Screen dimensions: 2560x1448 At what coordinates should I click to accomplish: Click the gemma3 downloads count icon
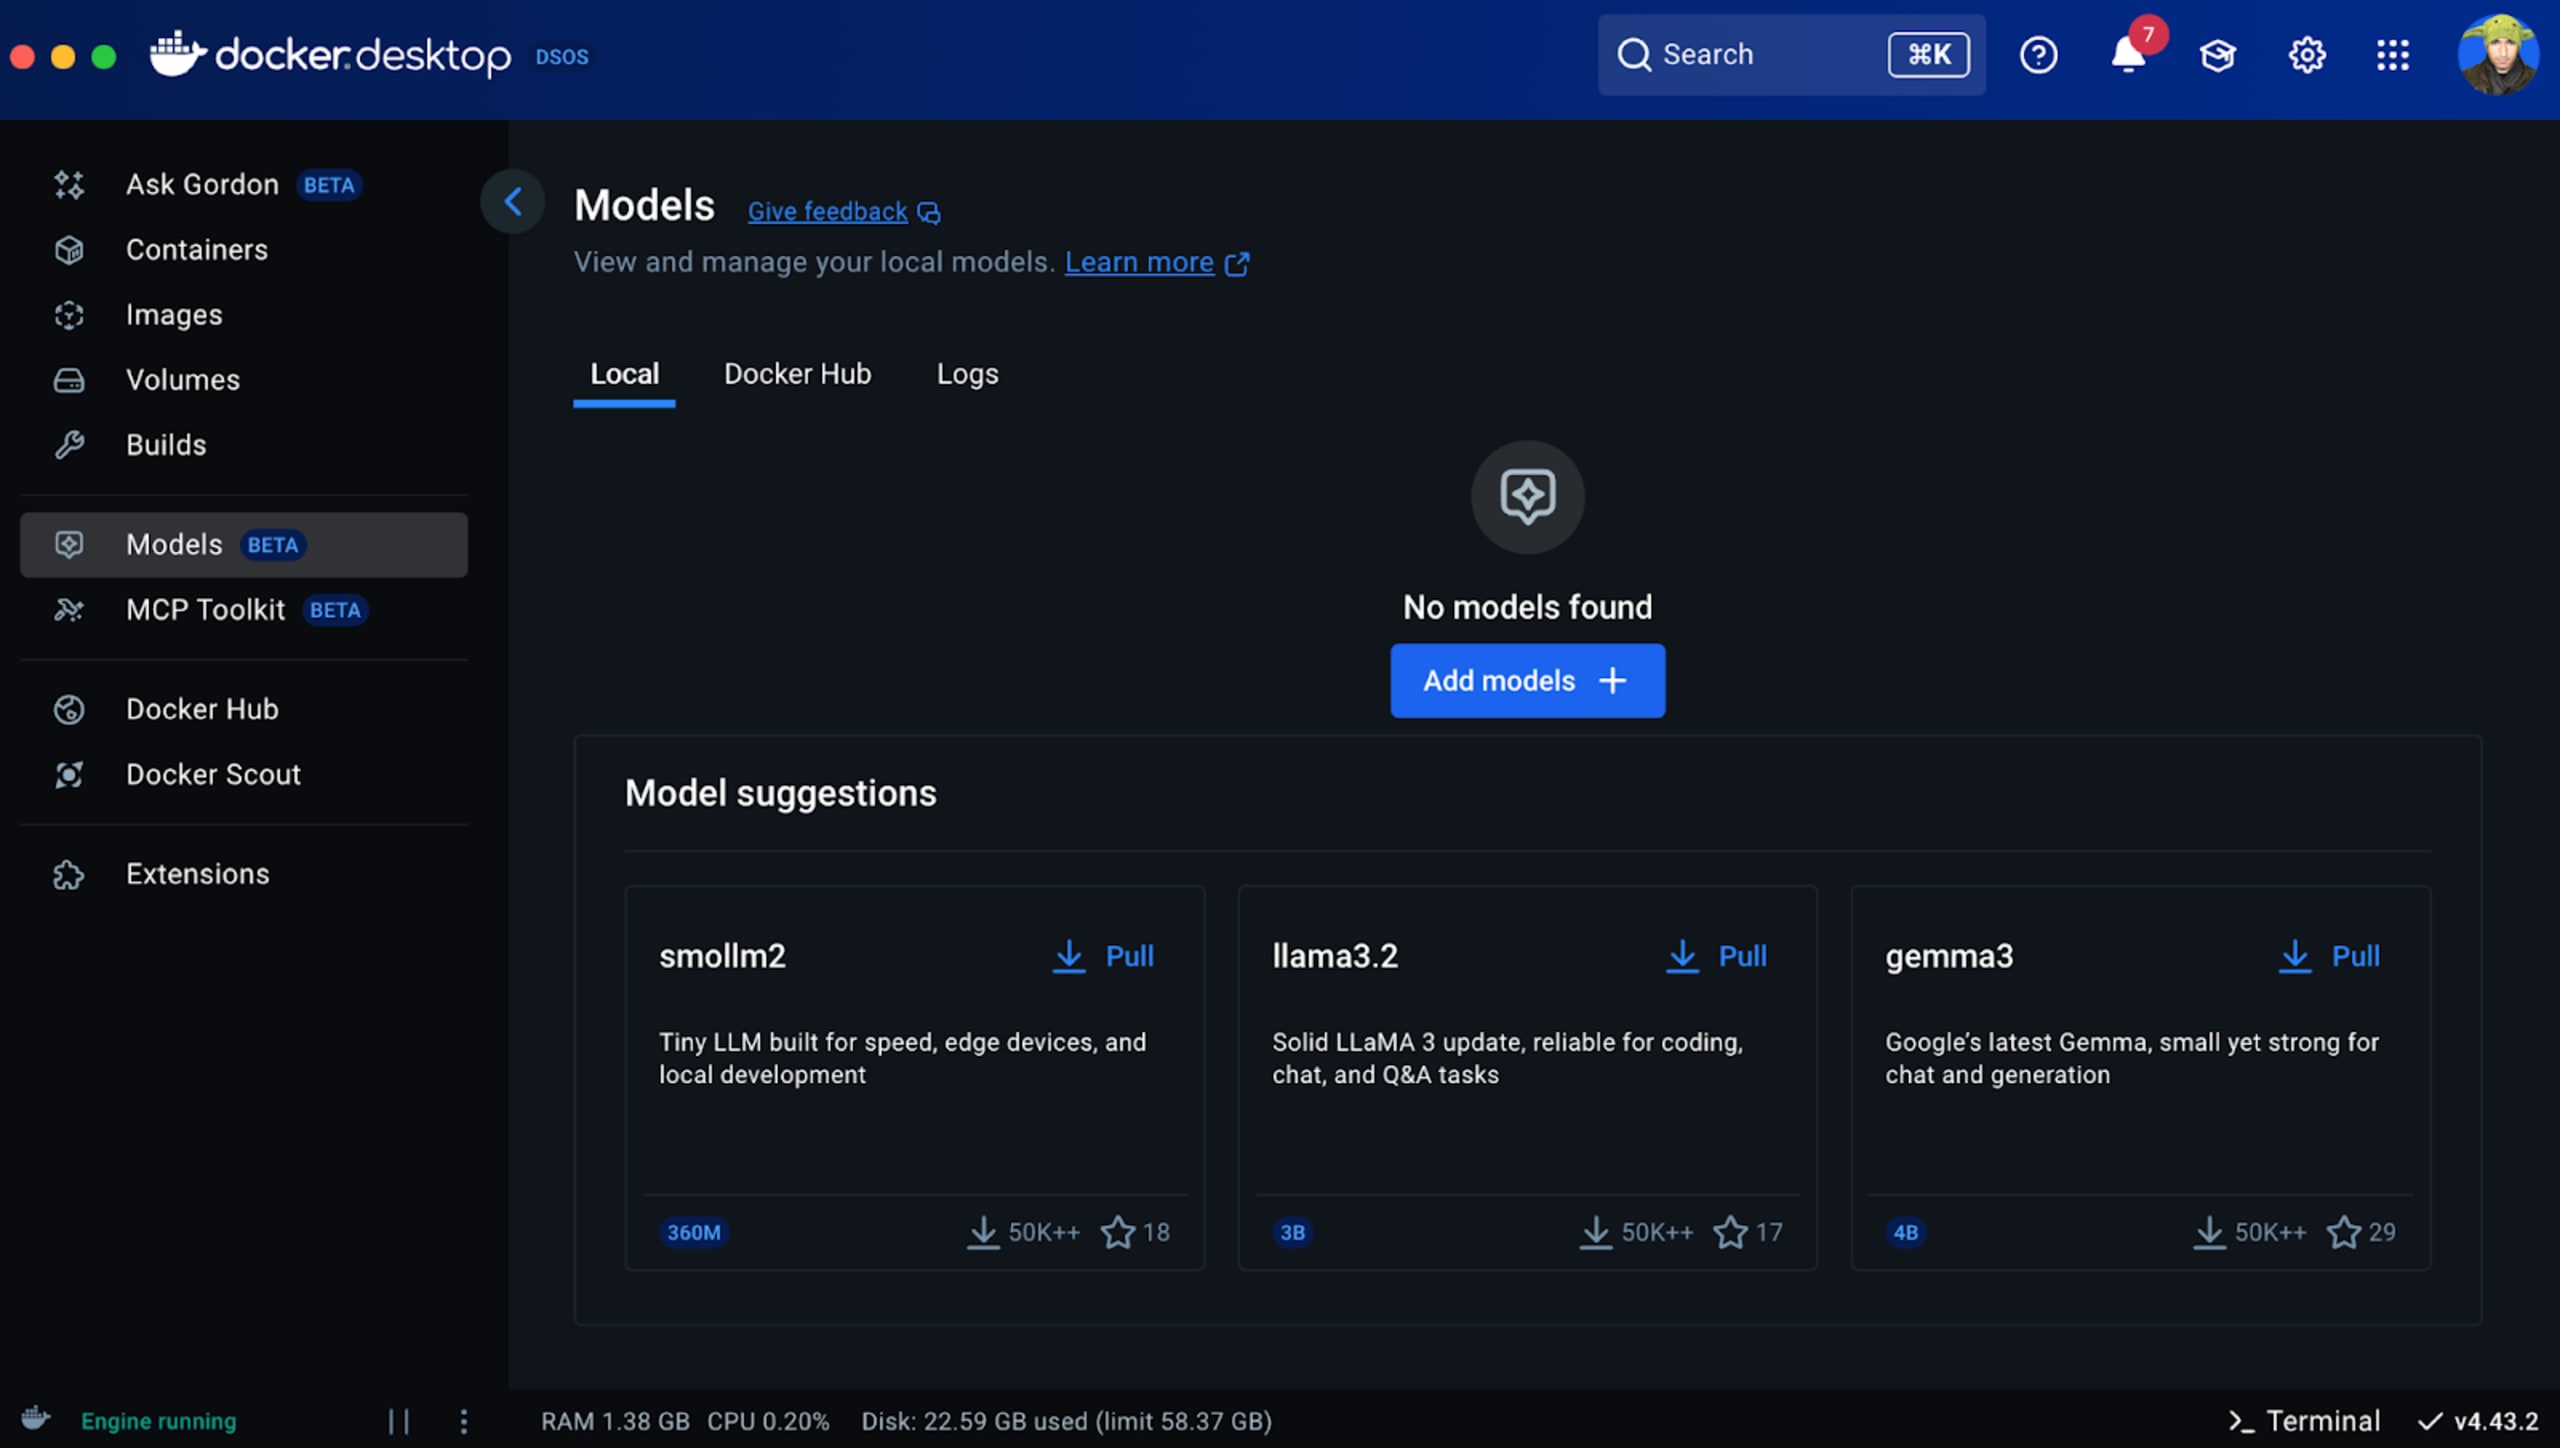click(2209, 1232)
